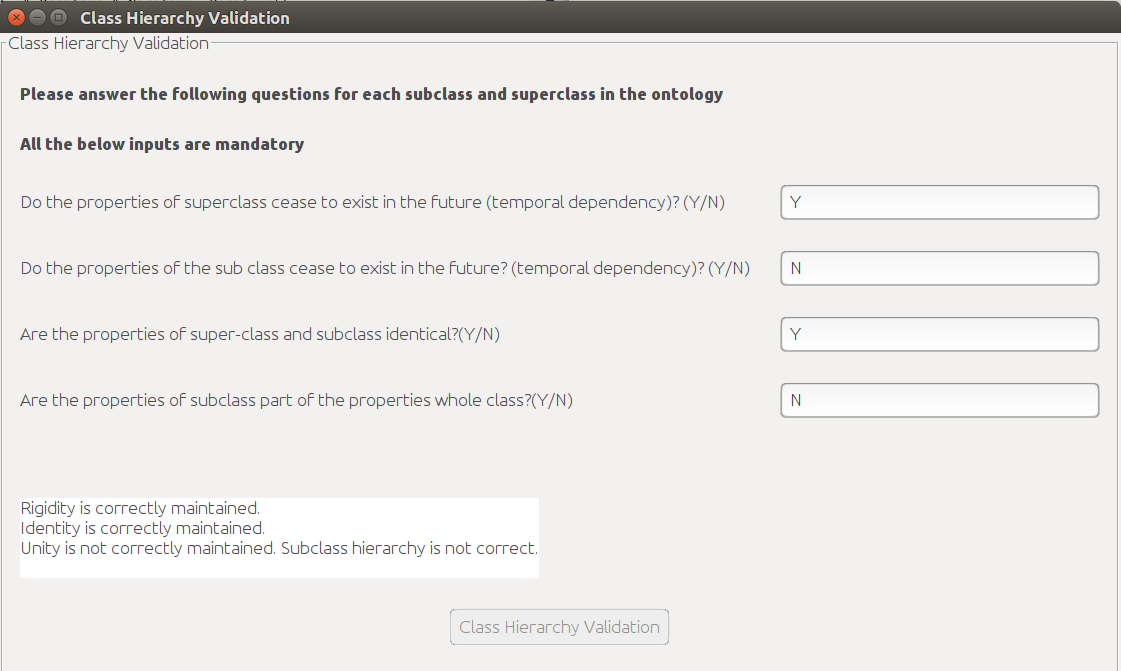
Task: Maximize the window using the title bar button
Action: pos(58,18)
